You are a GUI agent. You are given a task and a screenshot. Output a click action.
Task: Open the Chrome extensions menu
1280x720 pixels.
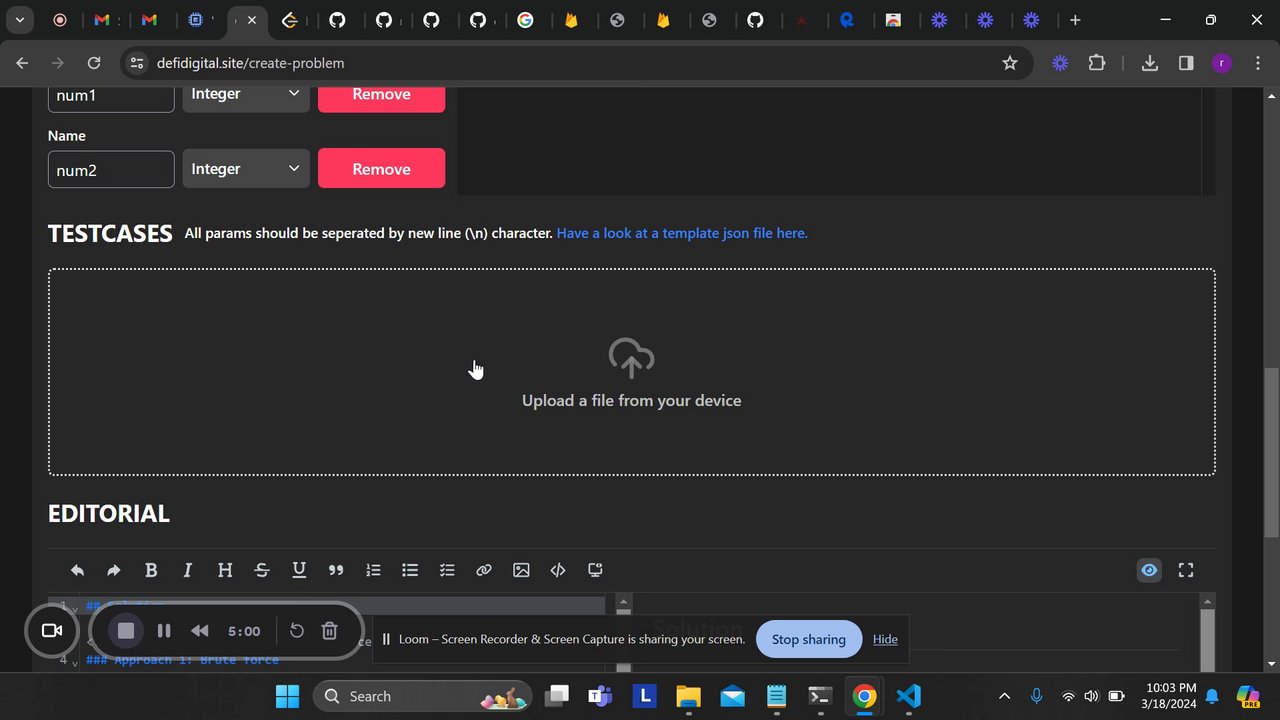(x=1097, y=63)
